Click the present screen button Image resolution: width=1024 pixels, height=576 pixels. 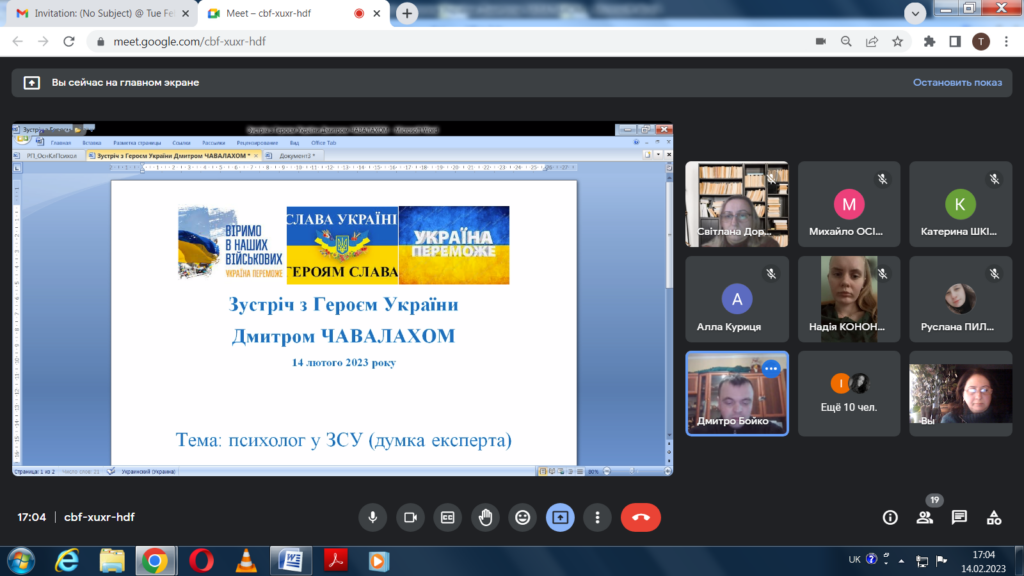coord(560,517)
